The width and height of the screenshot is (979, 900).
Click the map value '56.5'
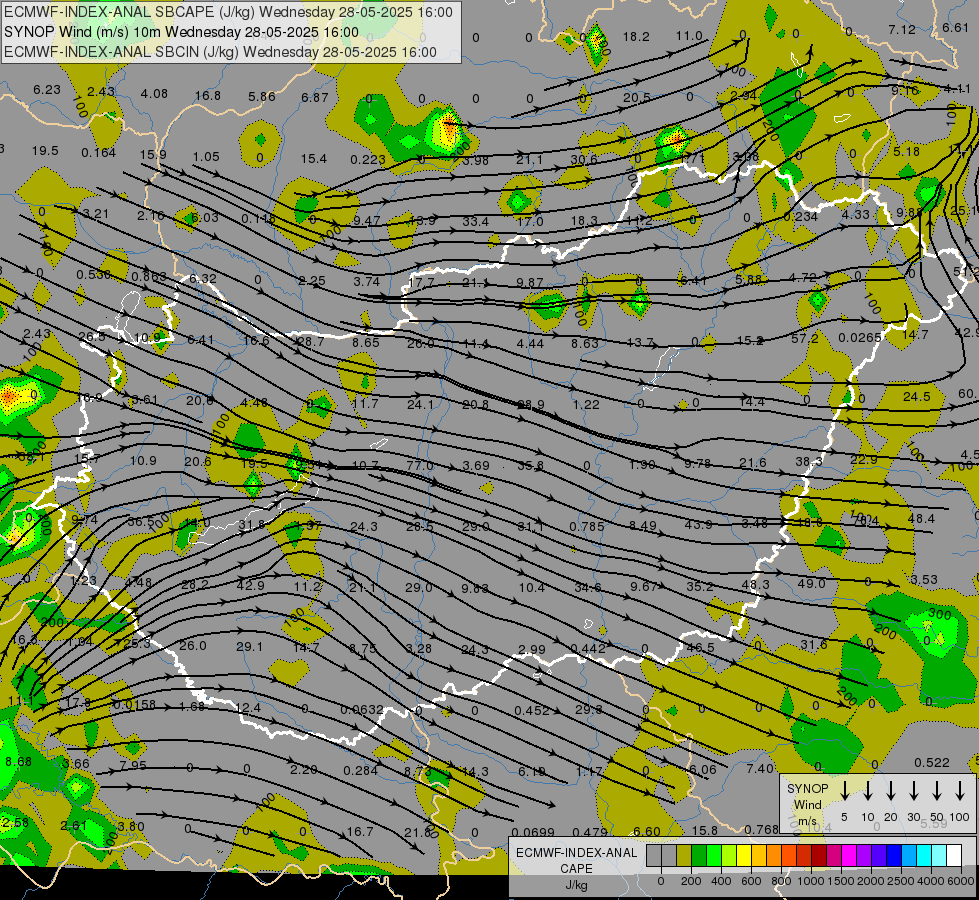point(141,522)
